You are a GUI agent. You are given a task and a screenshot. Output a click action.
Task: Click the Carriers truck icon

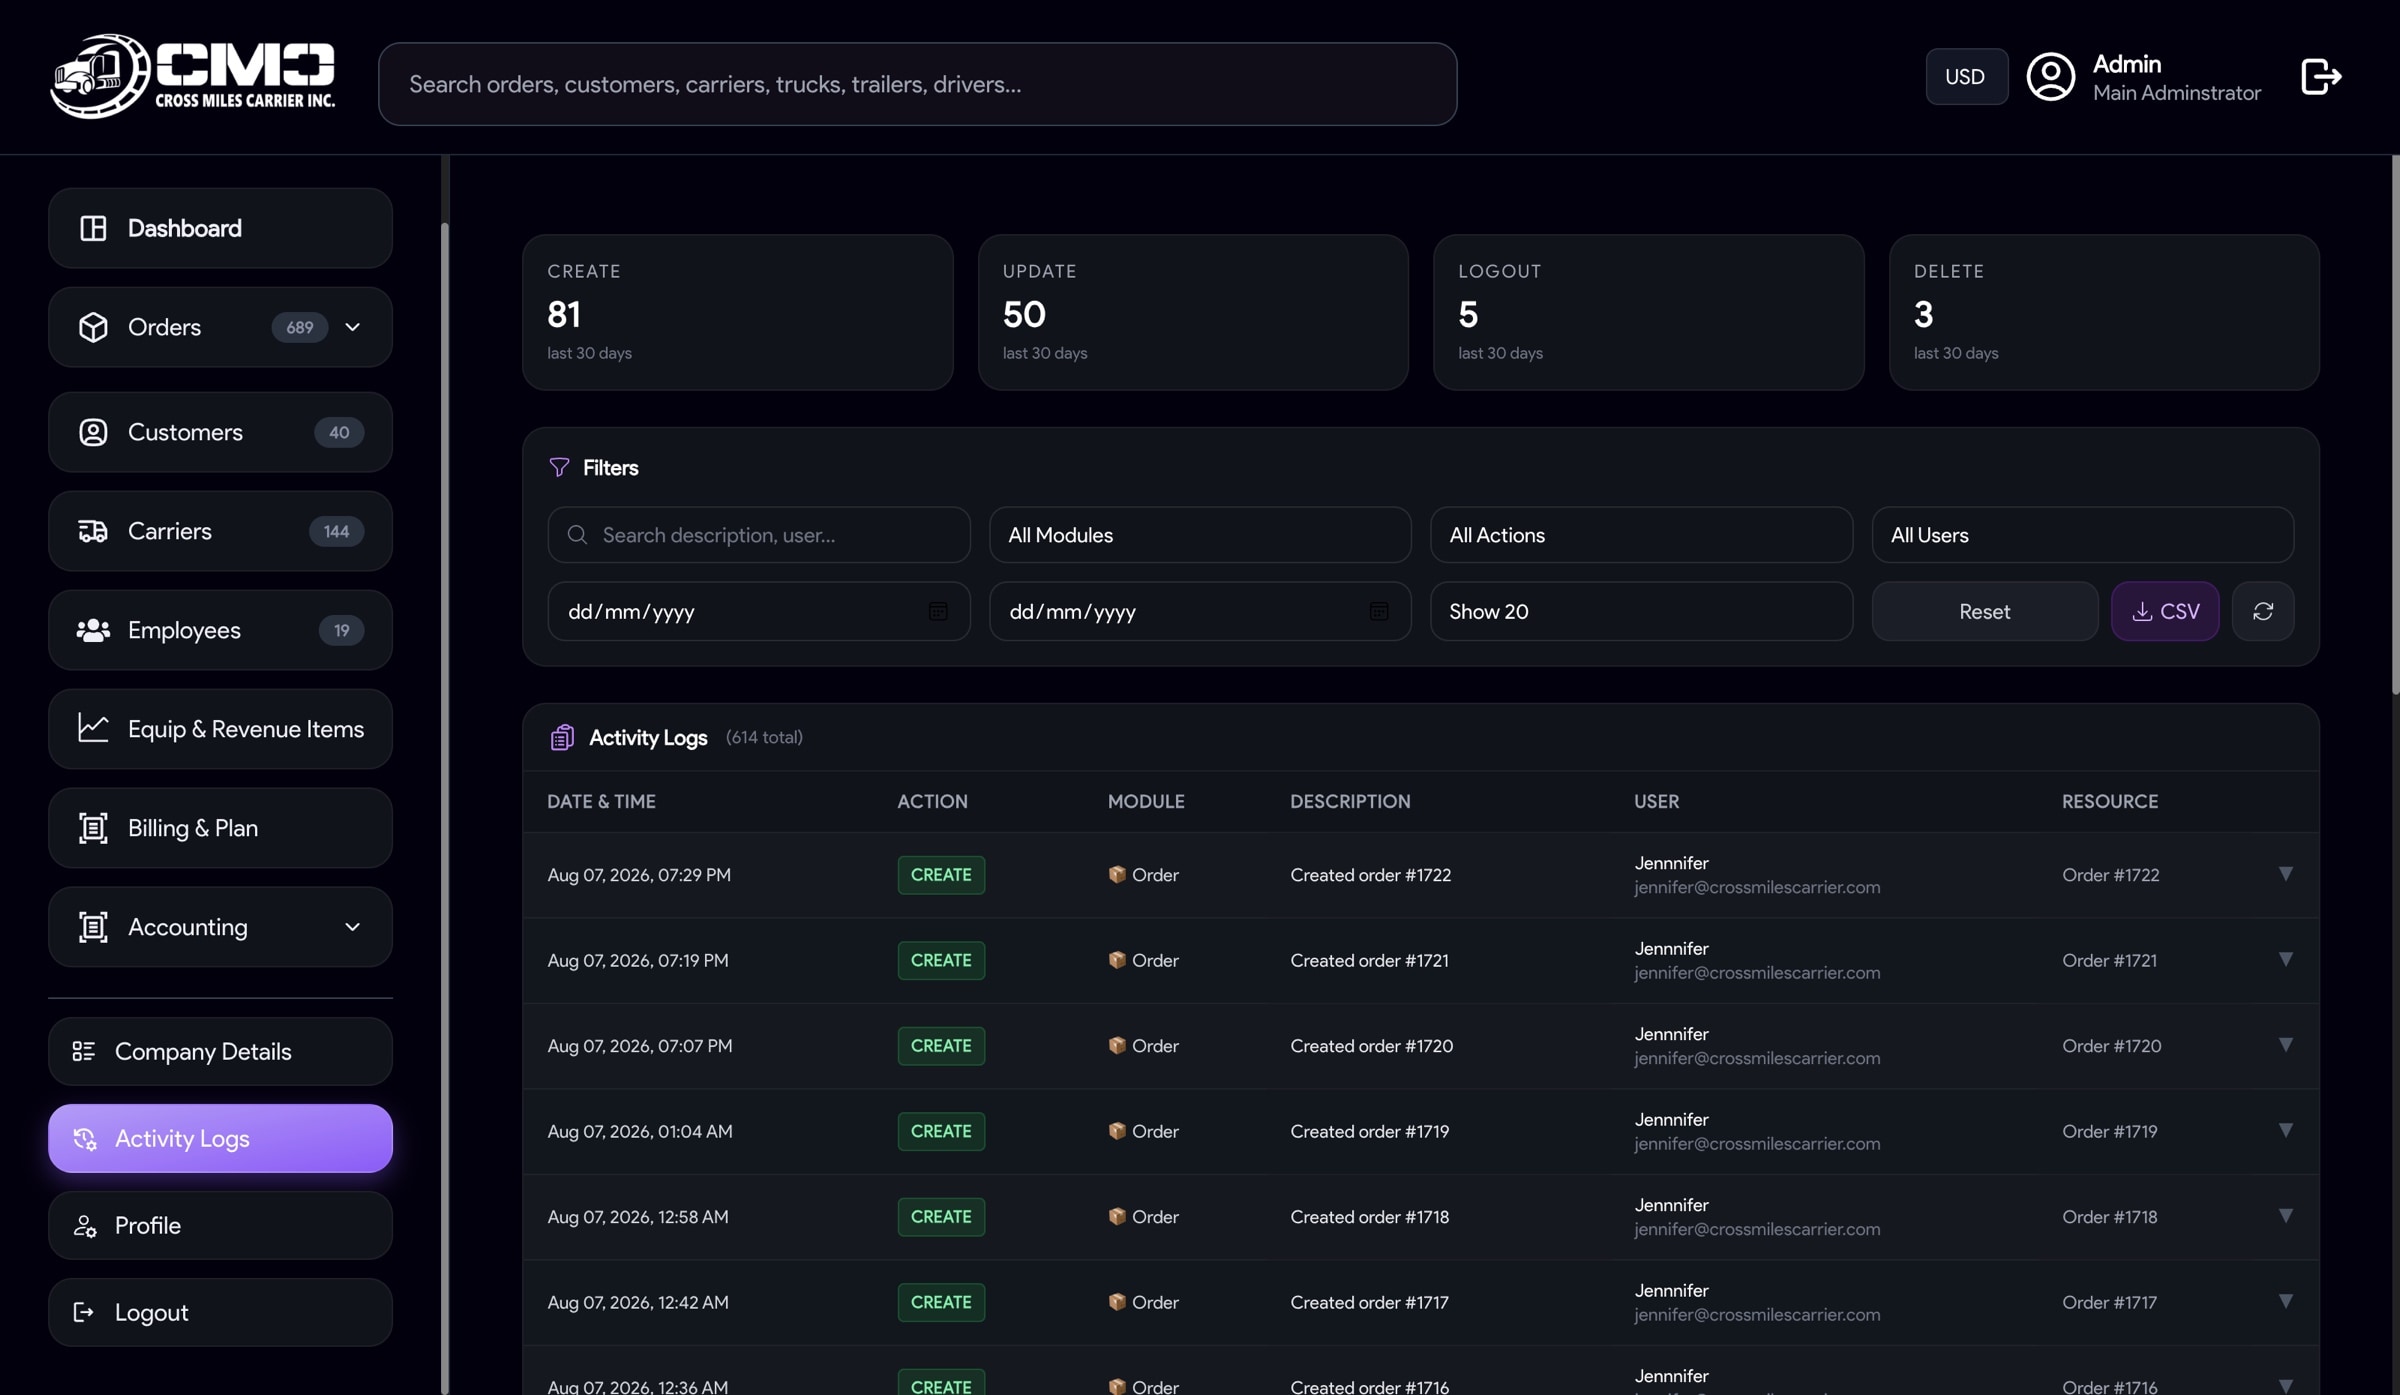pos(93,531)
